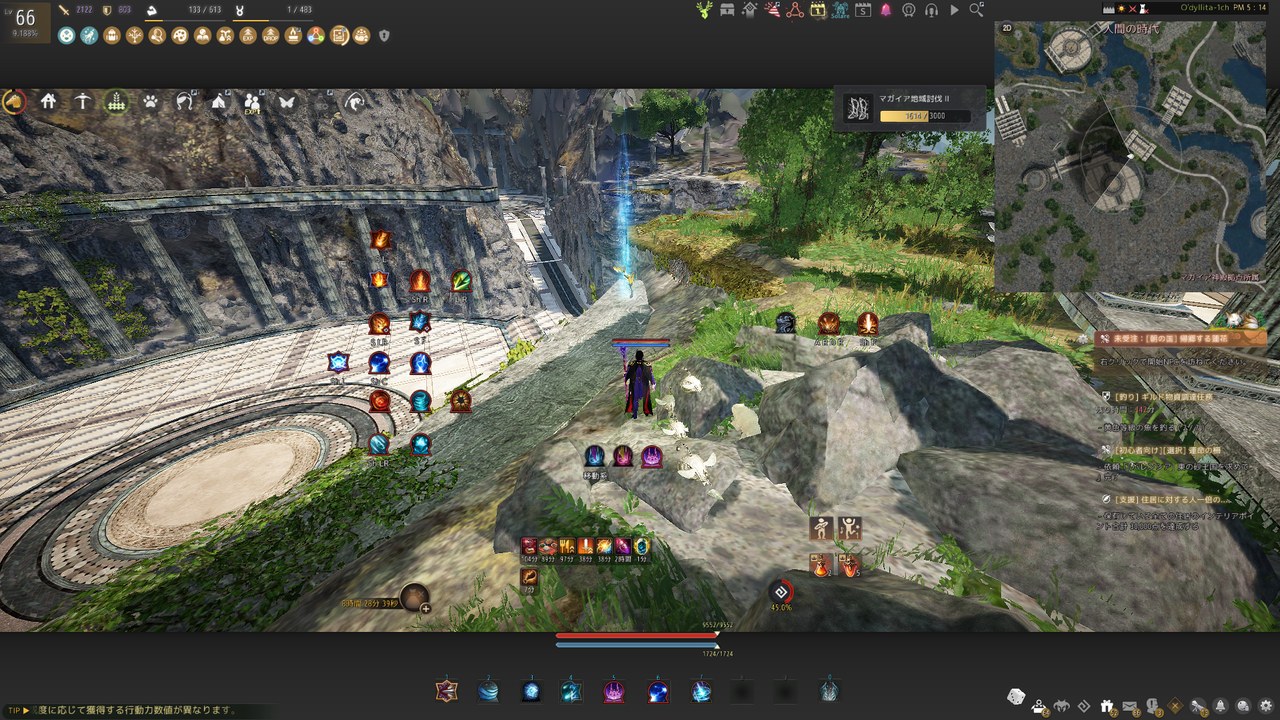
Task: Click the play arrow icon in top bar
Action: pos(954,10)
